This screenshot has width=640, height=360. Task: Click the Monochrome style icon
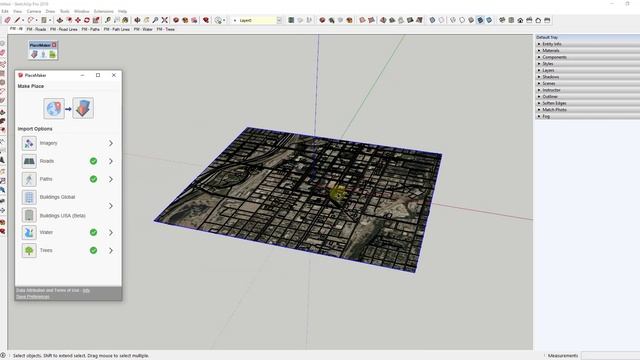[489, 20]
